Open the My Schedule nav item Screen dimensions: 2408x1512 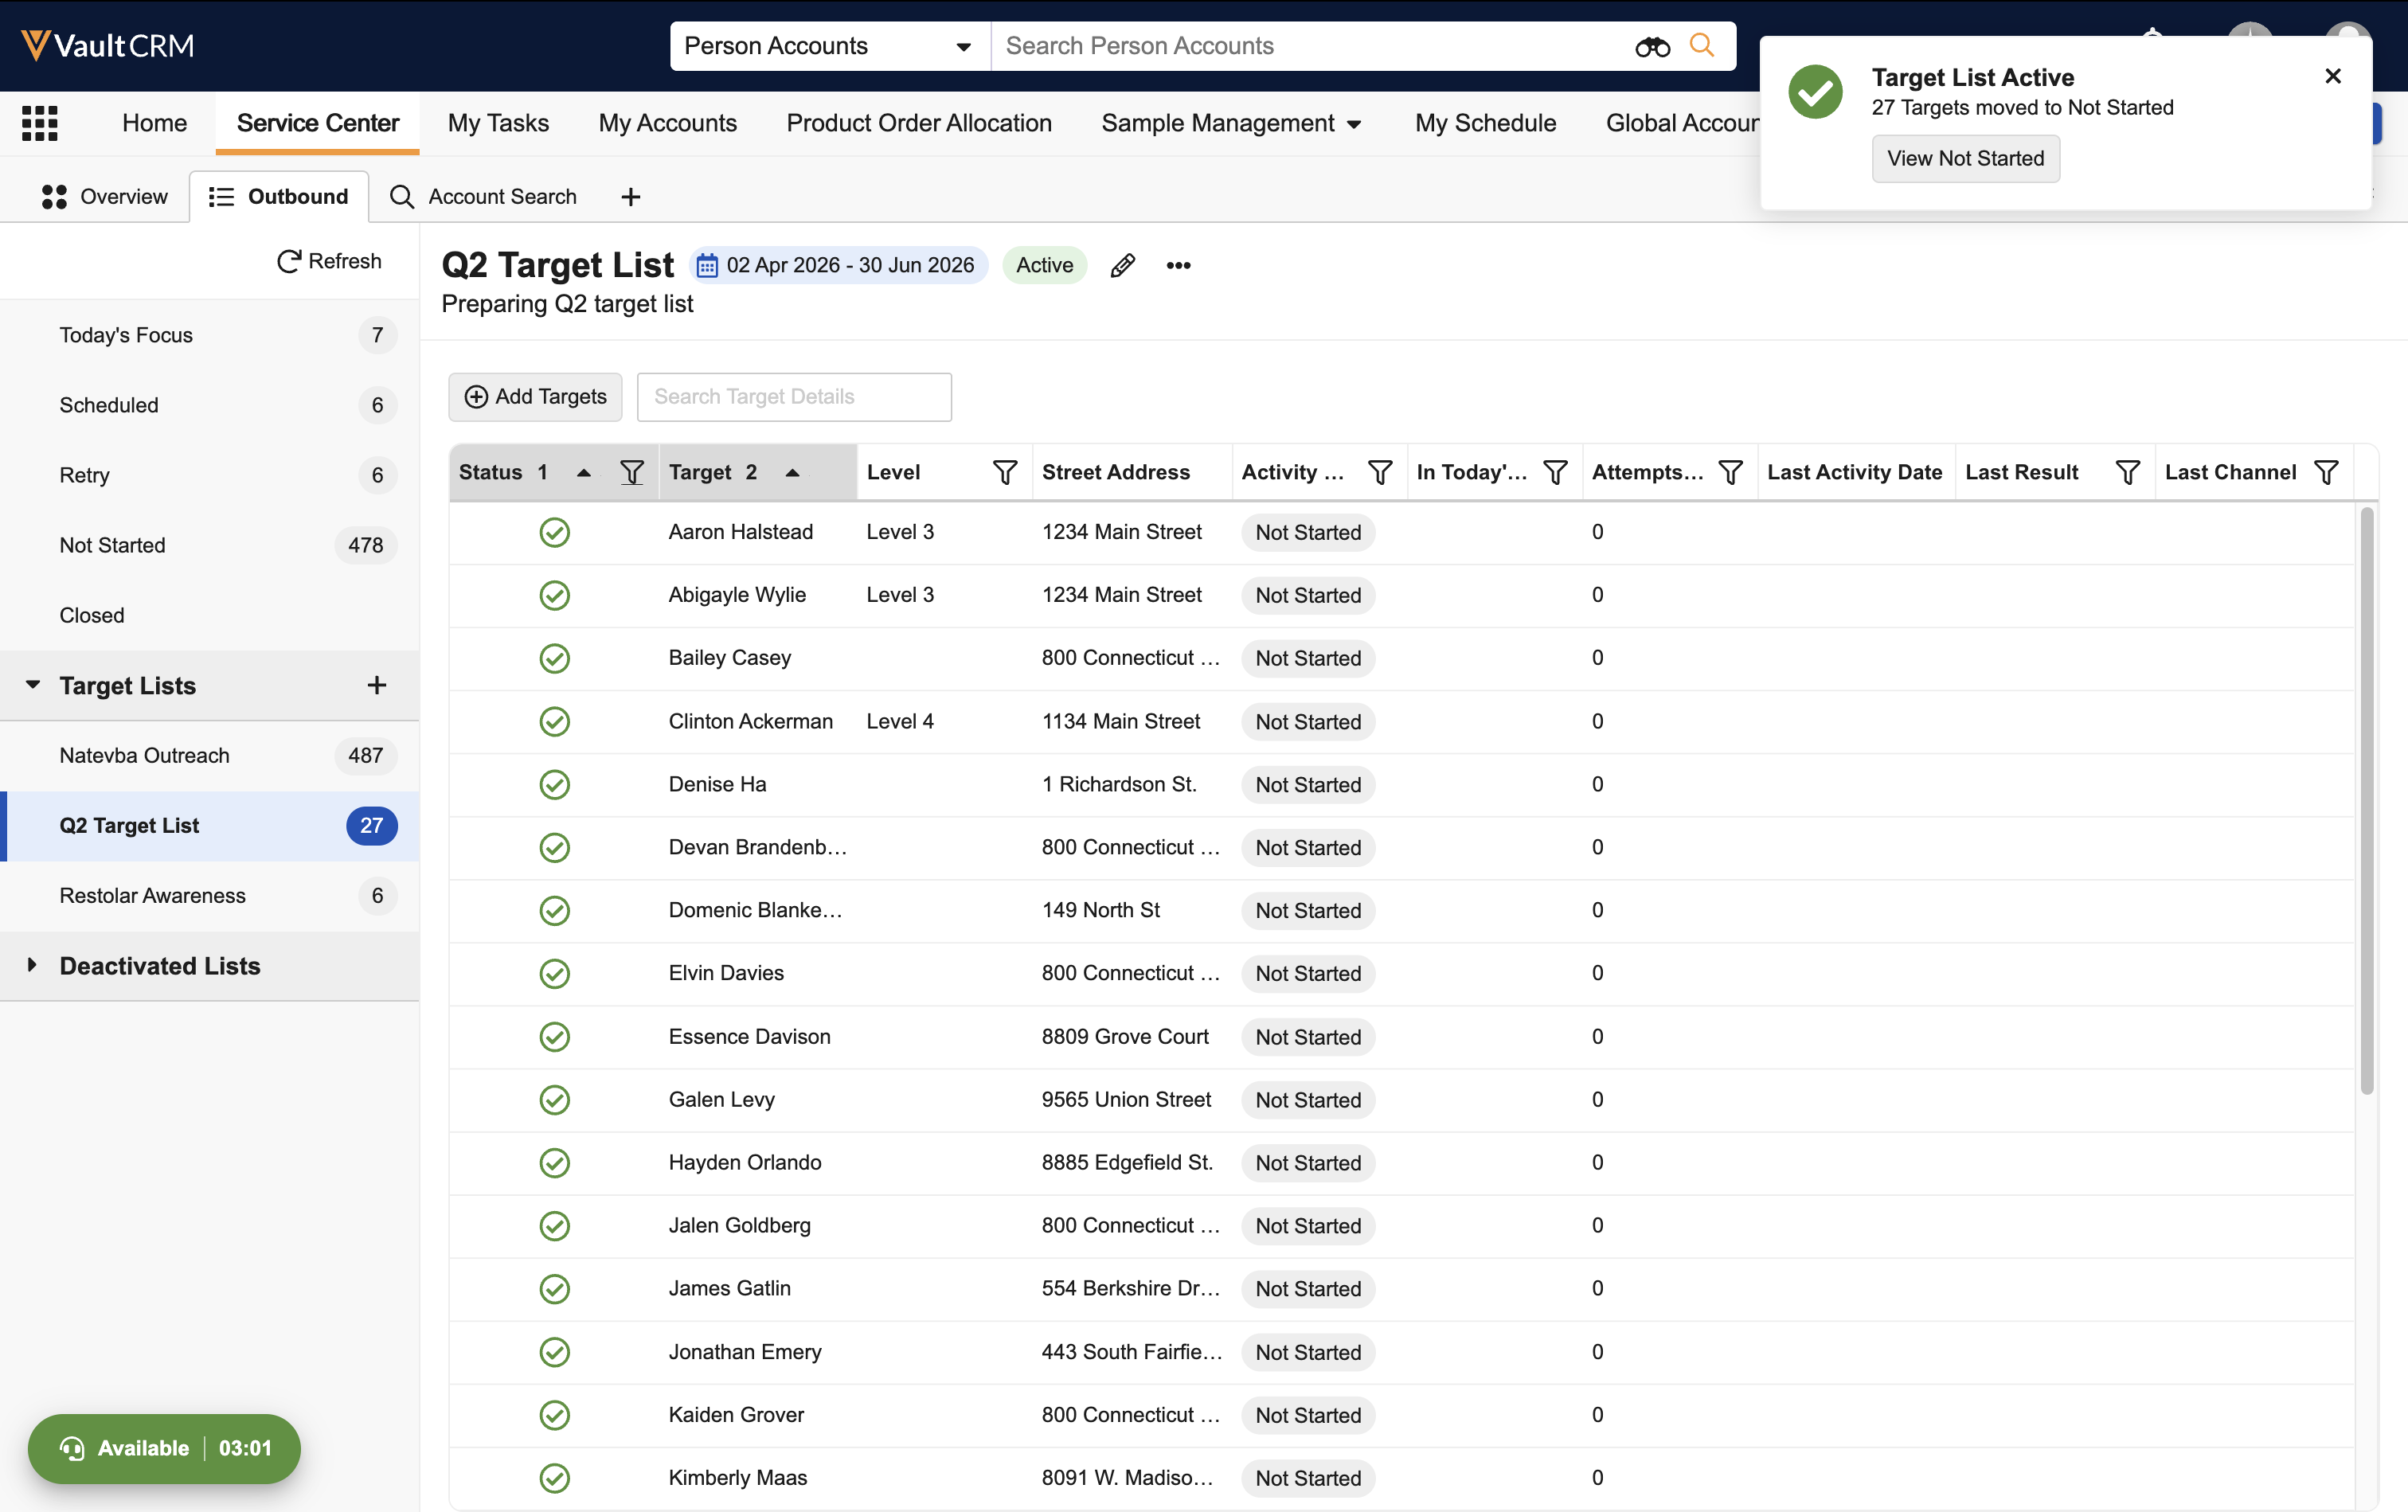click(1485, 123)
